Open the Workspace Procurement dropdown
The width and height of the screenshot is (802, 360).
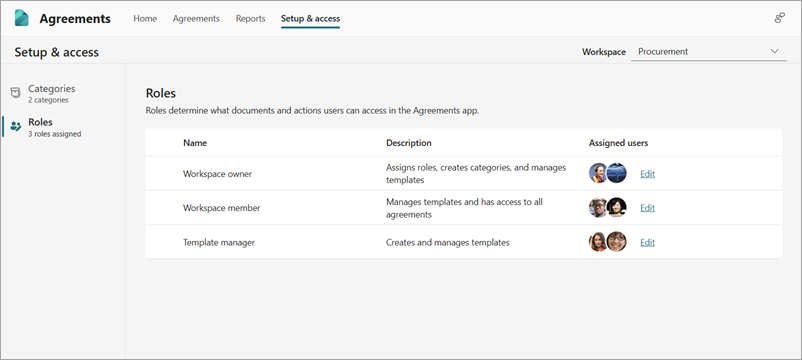point(709,52)
